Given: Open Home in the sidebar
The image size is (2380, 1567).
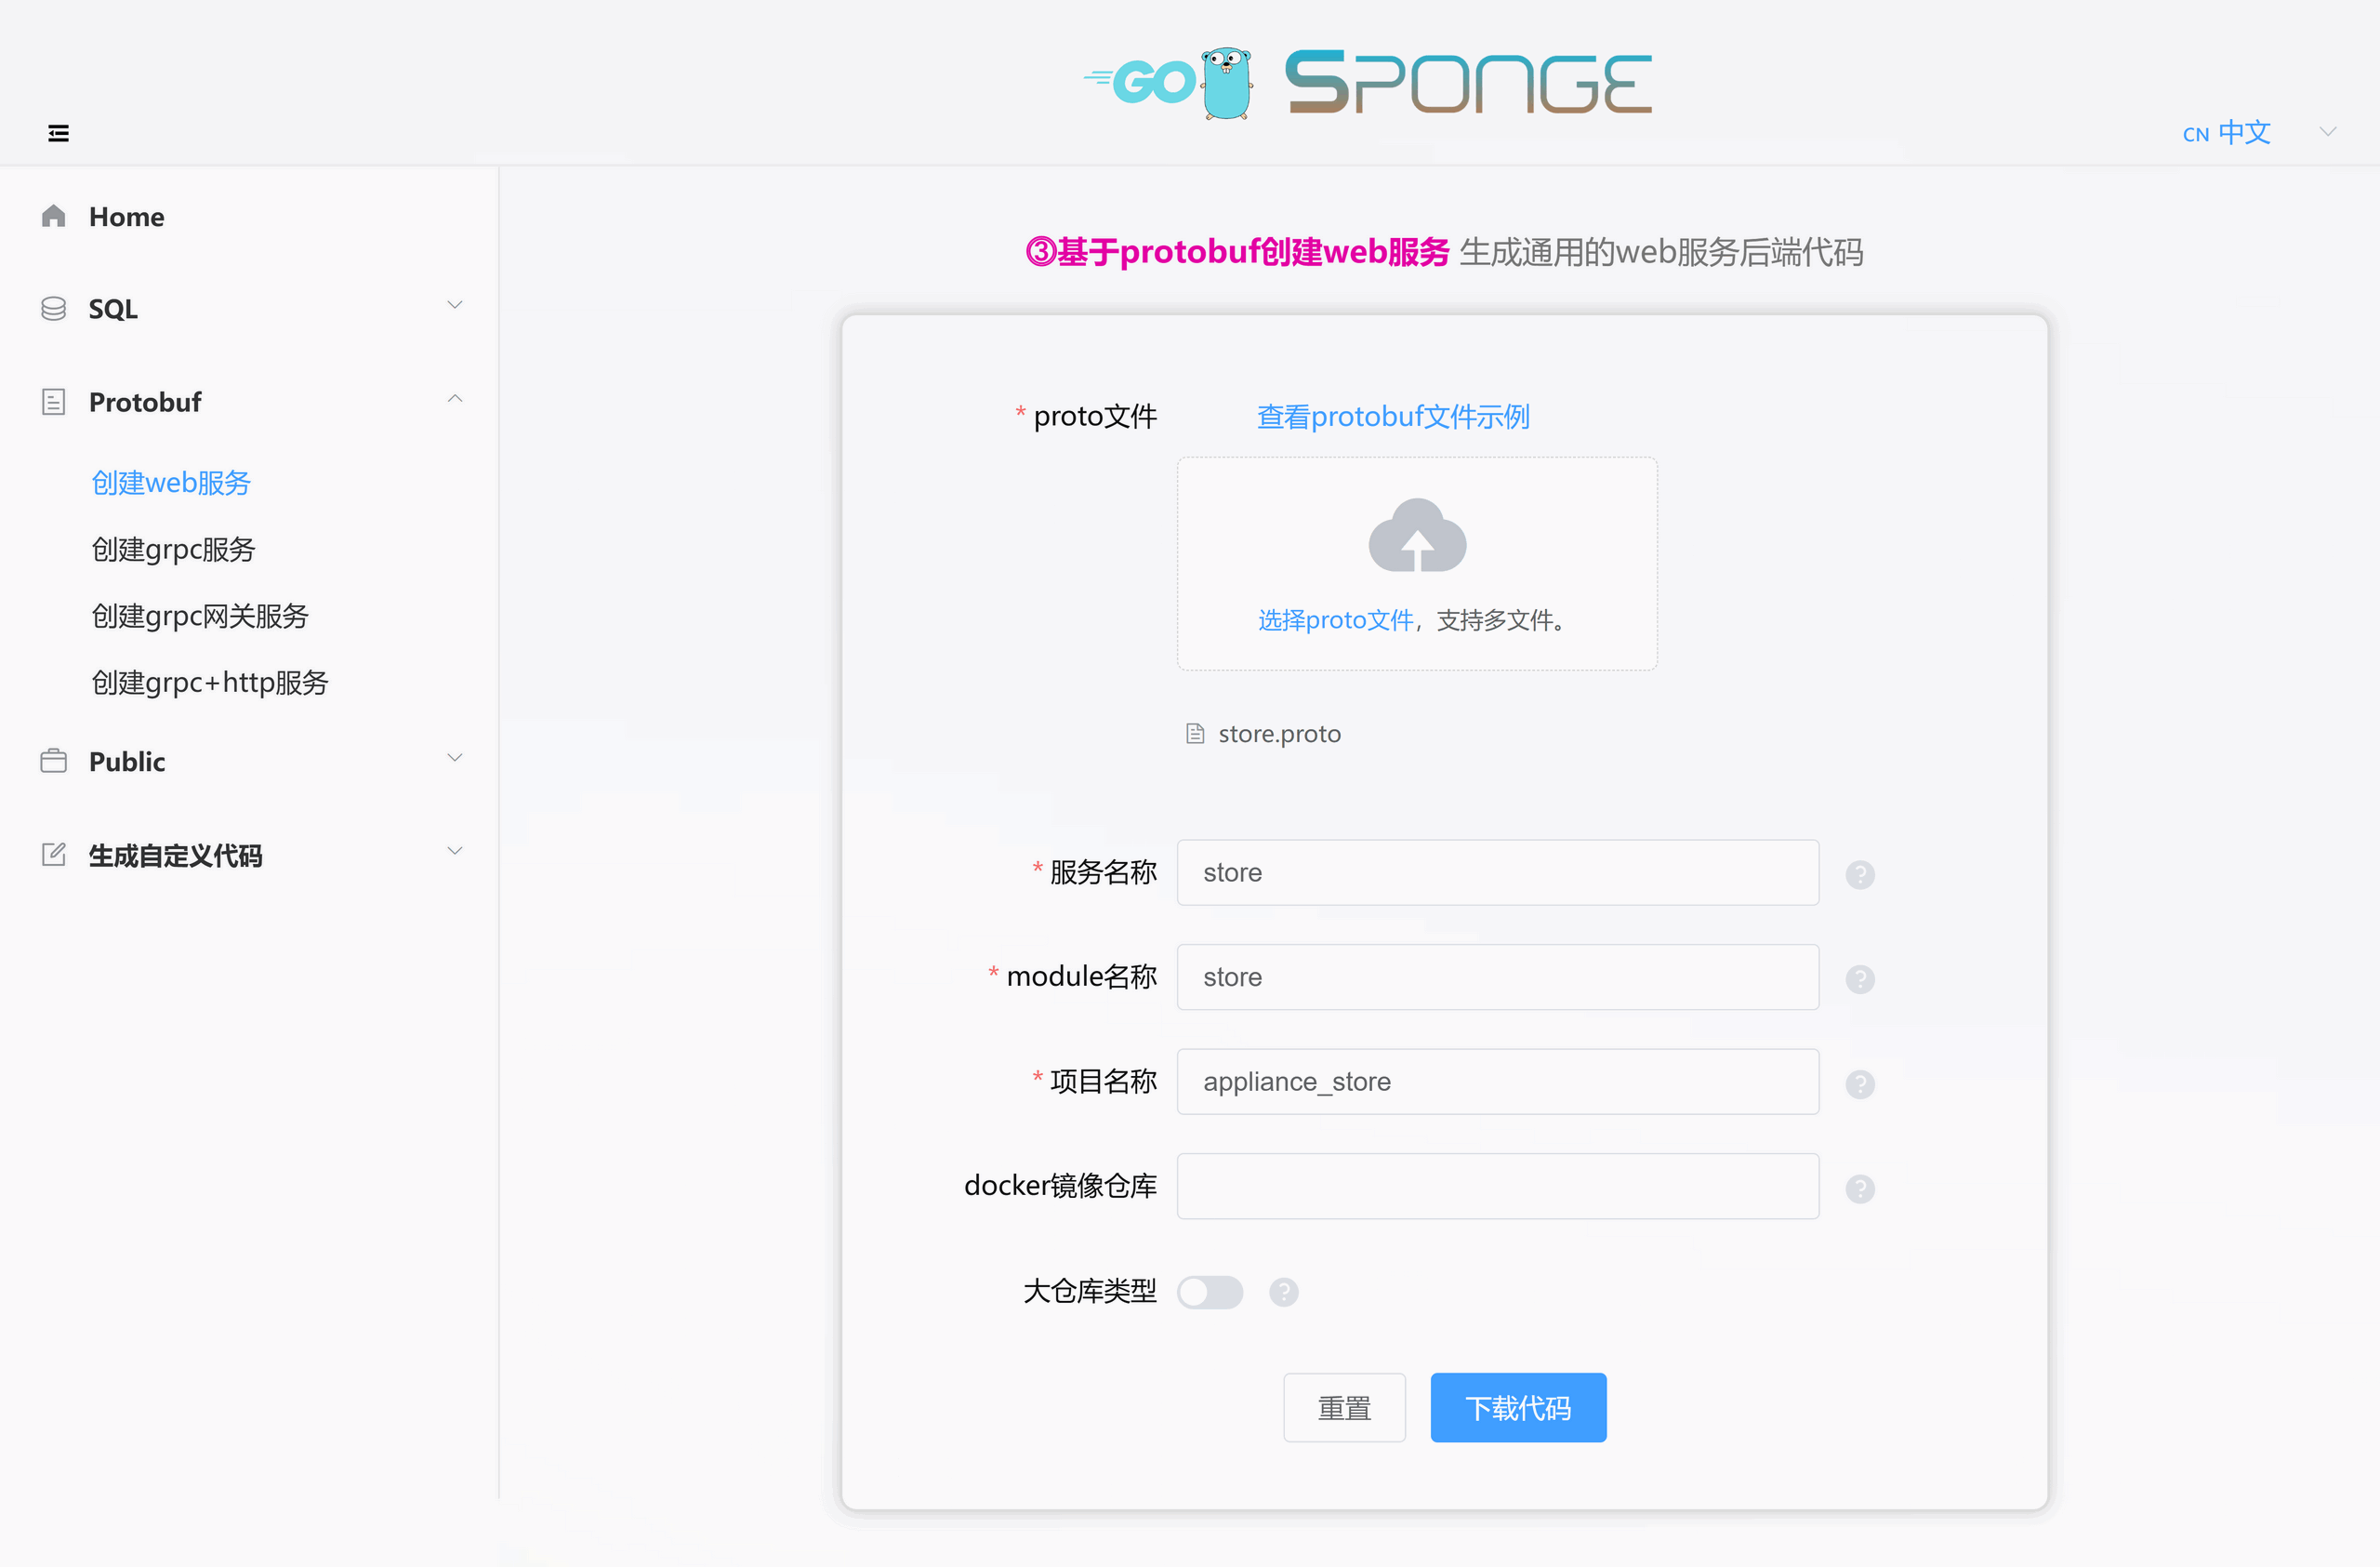Looking at the screenshot, I should [x=126, y=217].
